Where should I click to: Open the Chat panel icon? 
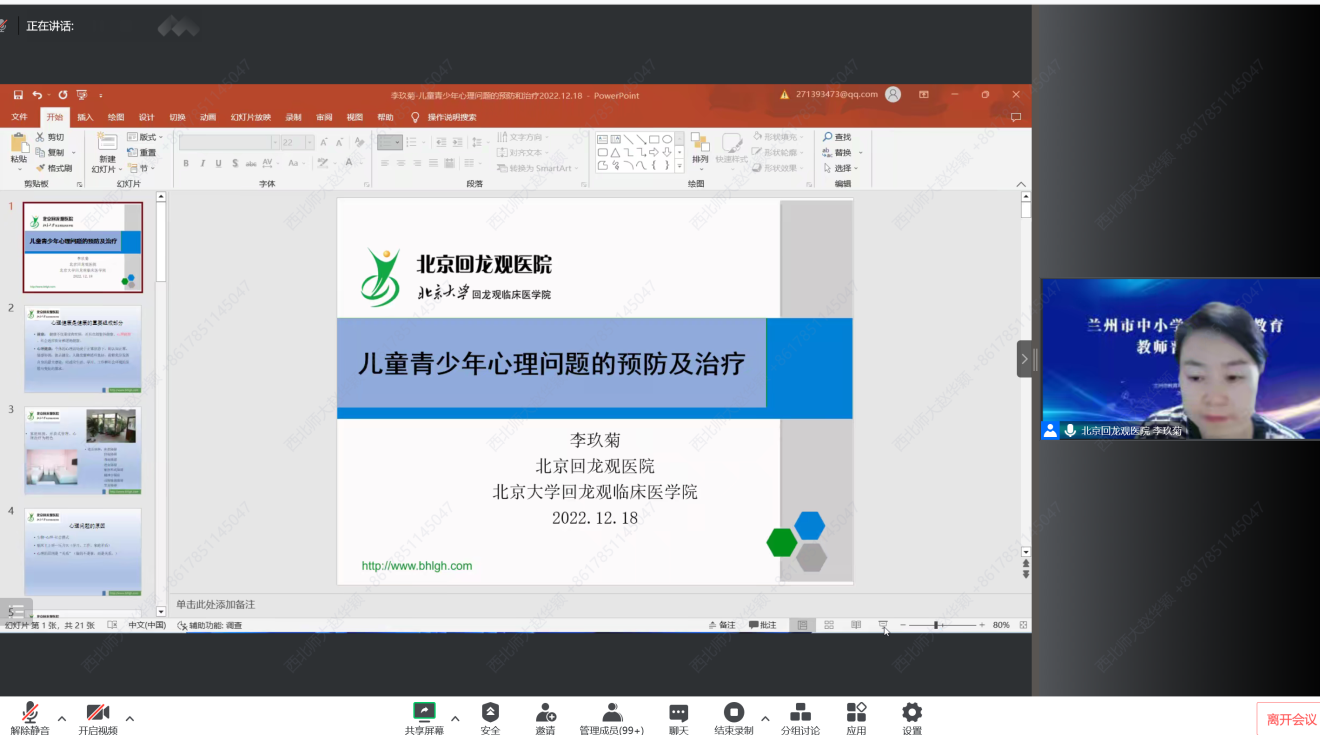pos(678,712)
